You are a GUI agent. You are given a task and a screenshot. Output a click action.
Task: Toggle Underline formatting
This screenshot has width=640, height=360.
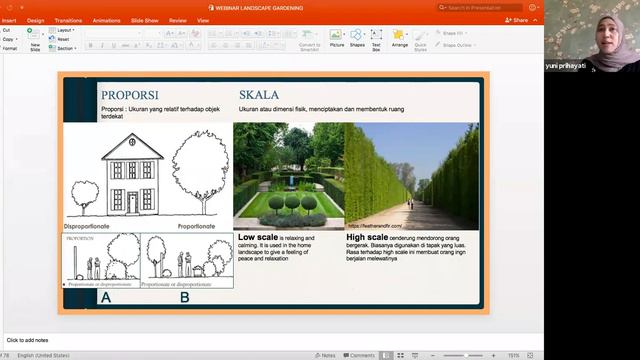tap(114, 46)
